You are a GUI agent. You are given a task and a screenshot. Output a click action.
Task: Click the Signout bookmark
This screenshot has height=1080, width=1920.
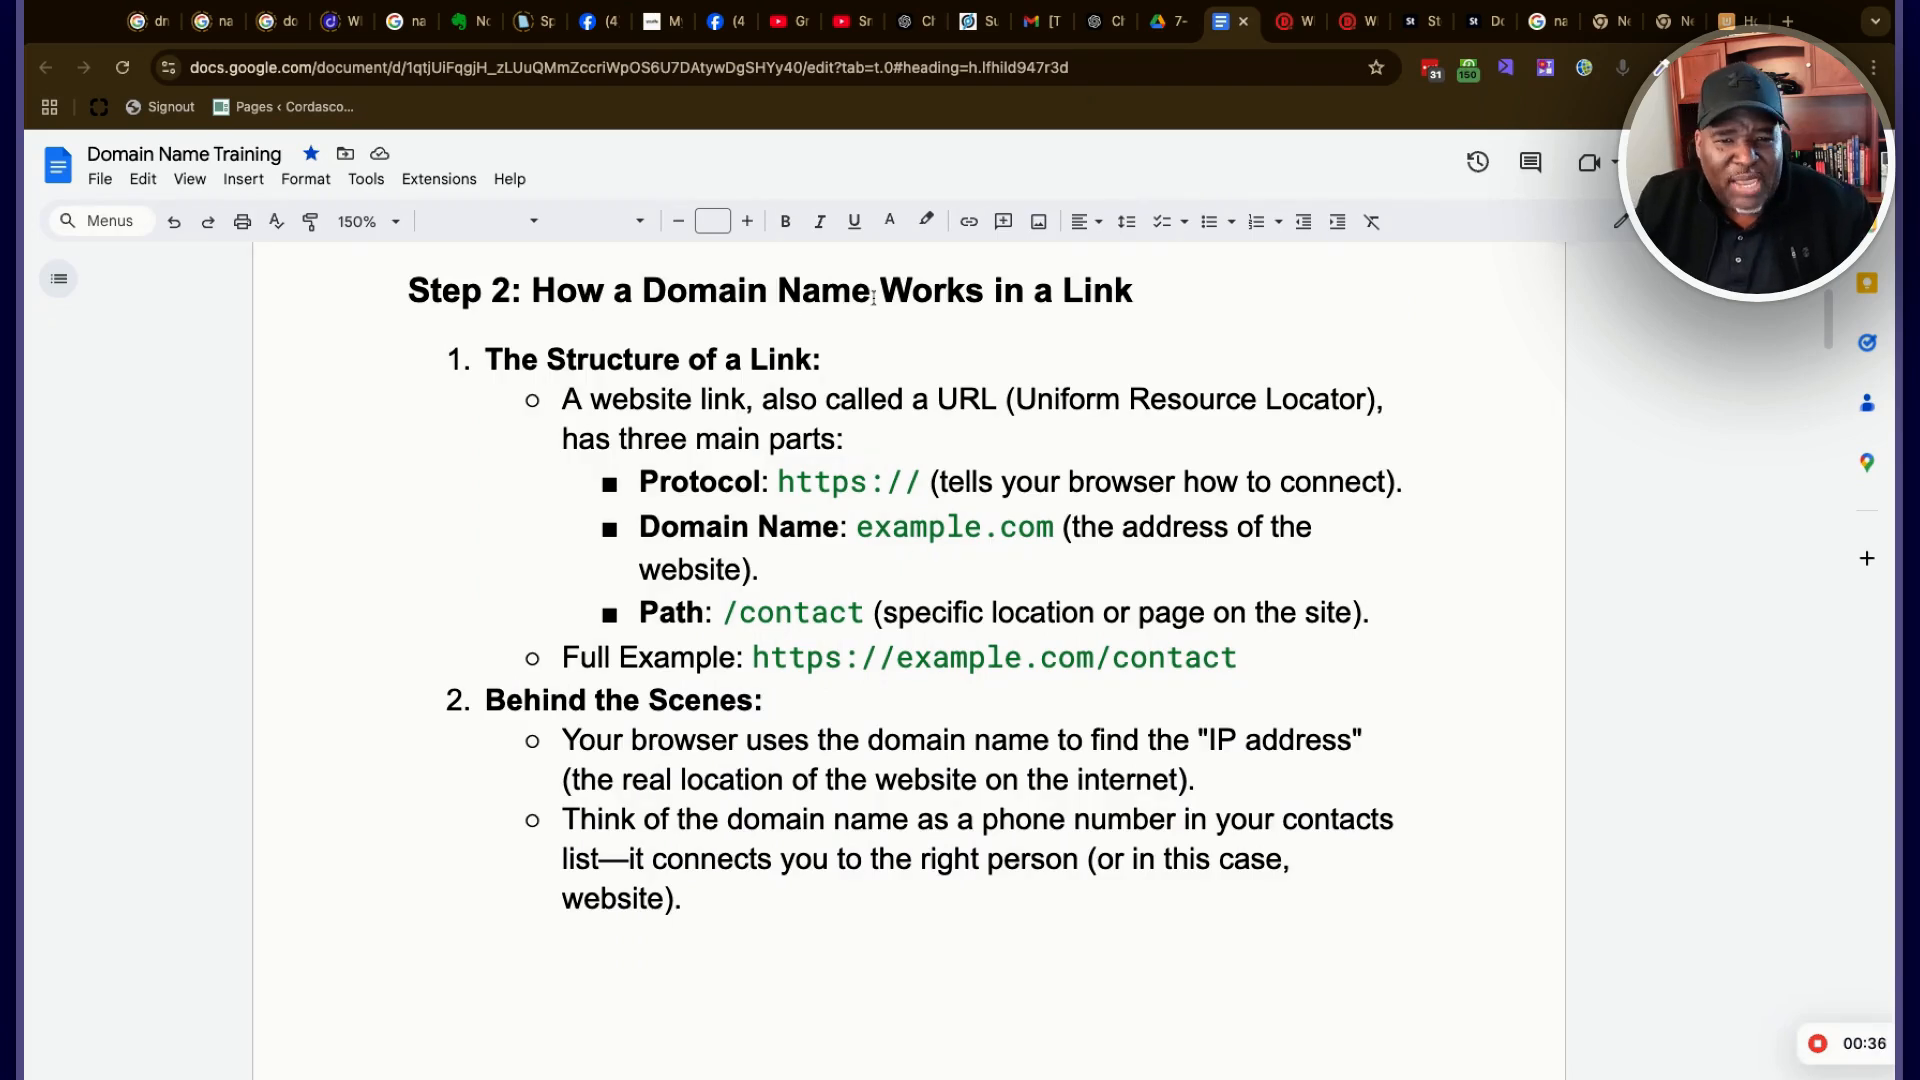pyautogui.click(x=160, y=107)
